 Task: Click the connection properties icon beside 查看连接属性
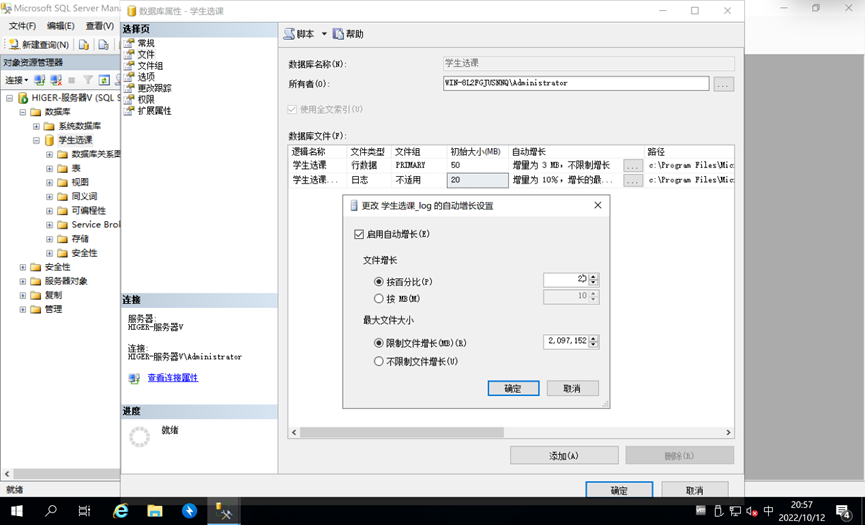[134, 378]
